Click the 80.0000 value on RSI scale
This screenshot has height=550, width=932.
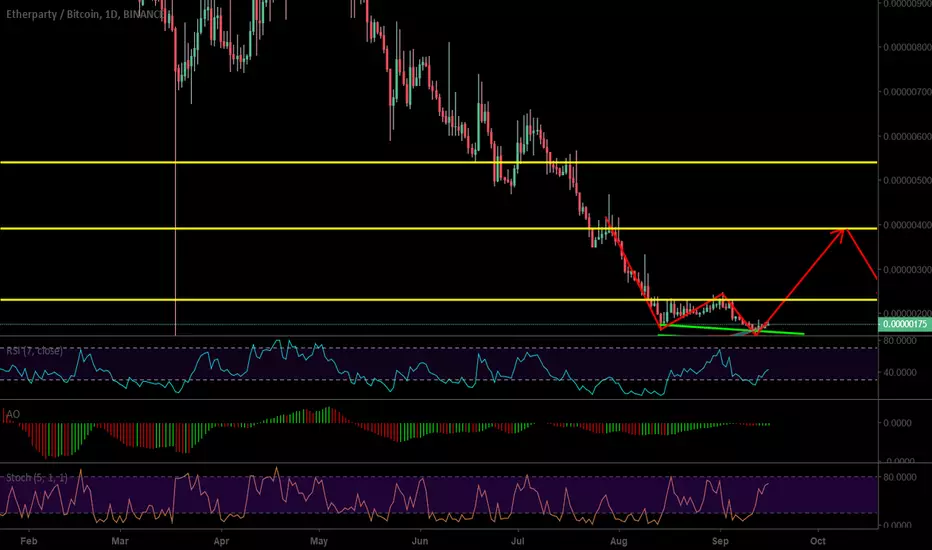click(x=899, y=341)
